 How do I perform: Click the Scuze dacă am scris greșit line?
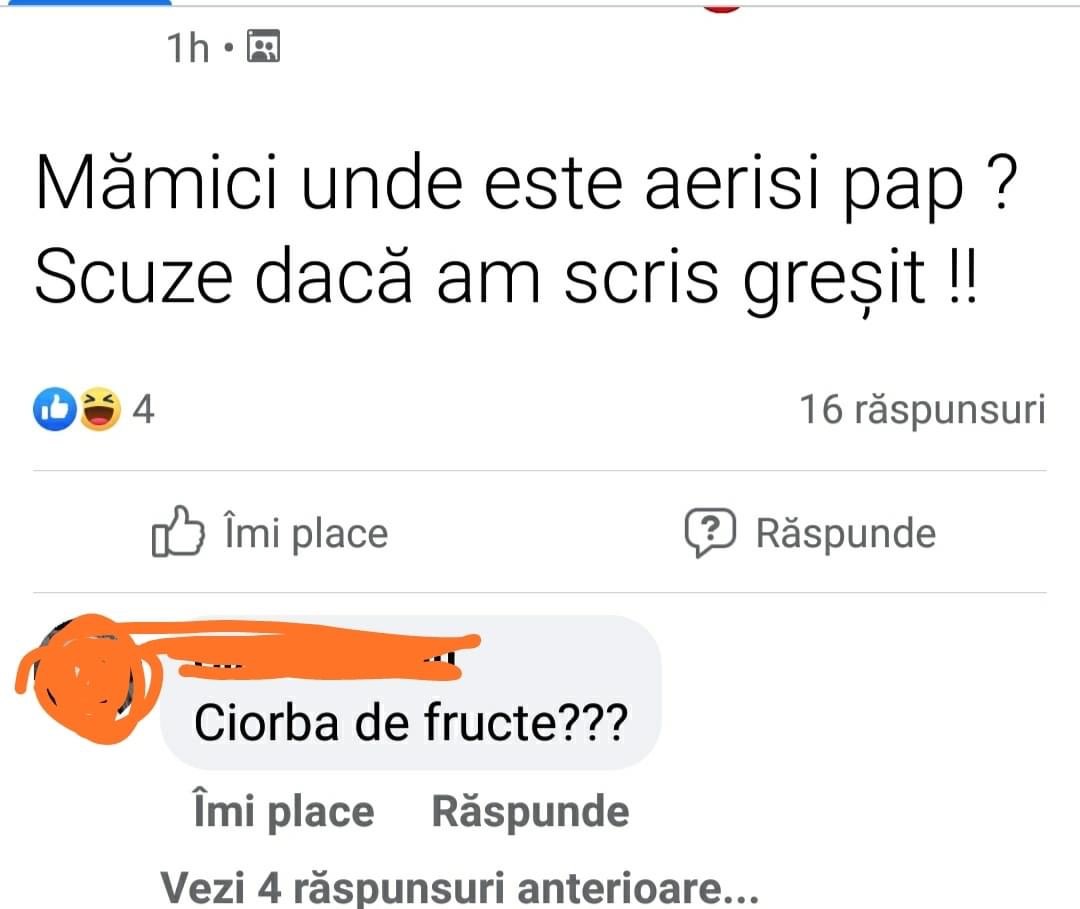point(506,278)
